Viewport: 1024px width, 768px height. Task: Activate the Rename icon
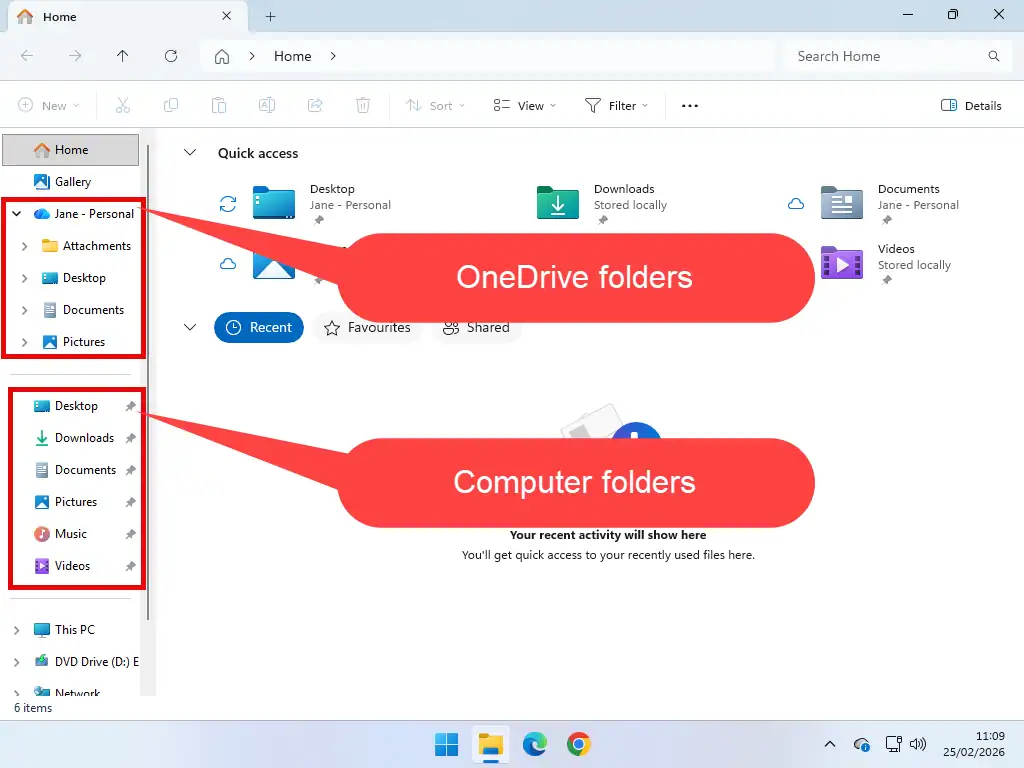(x=267, y=105)
